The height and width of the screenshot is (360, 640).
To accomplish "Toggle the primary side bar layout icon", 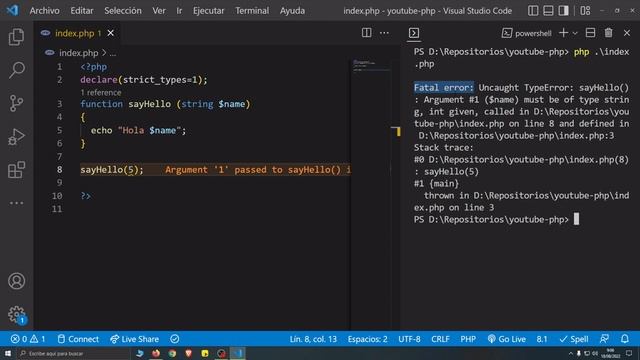I will [x=533, y=11].
